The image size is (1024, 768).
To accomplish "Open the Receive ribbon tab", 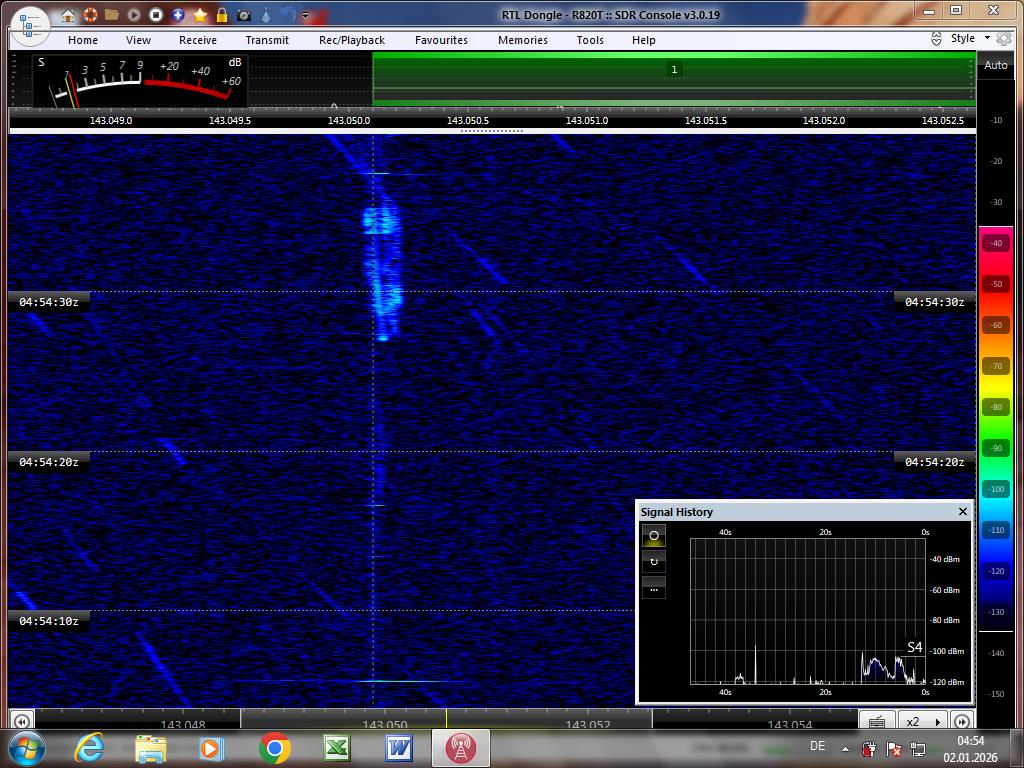I will pyautogui.click(x=198, y=40).
